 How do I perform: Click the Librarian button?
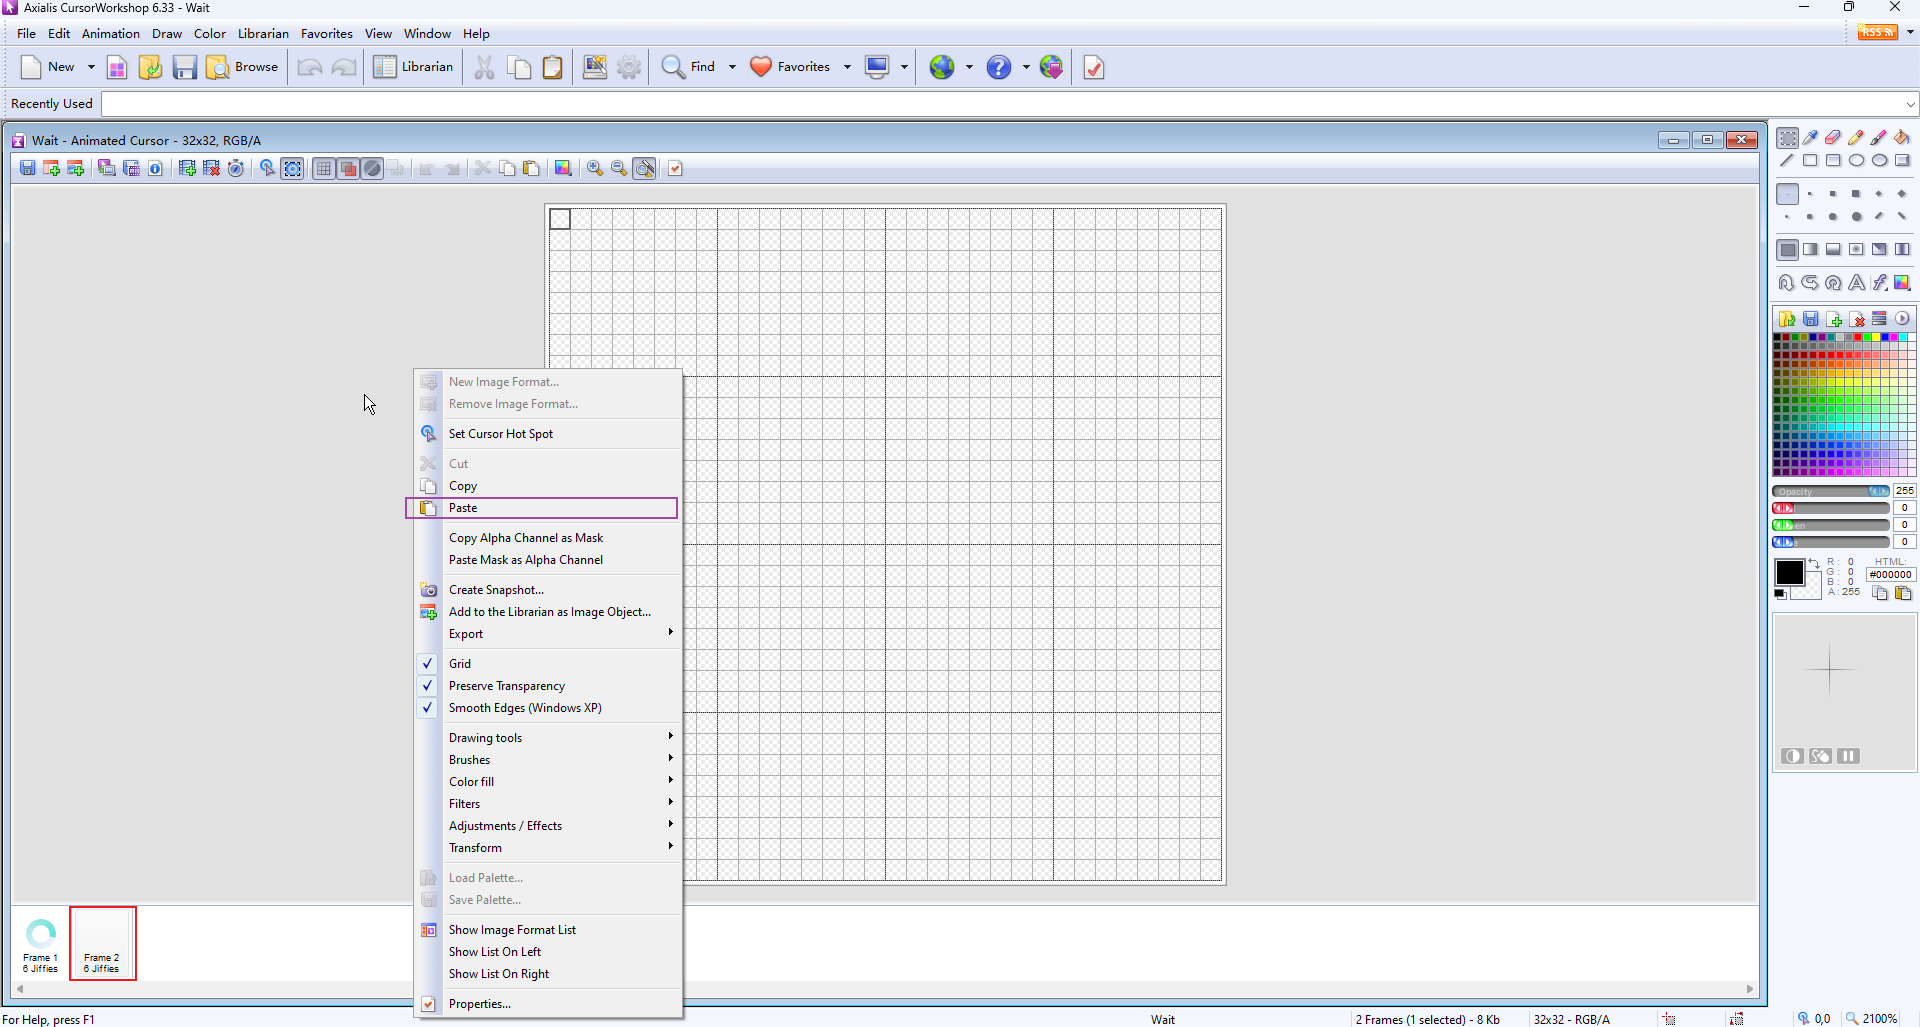point(414,67)
